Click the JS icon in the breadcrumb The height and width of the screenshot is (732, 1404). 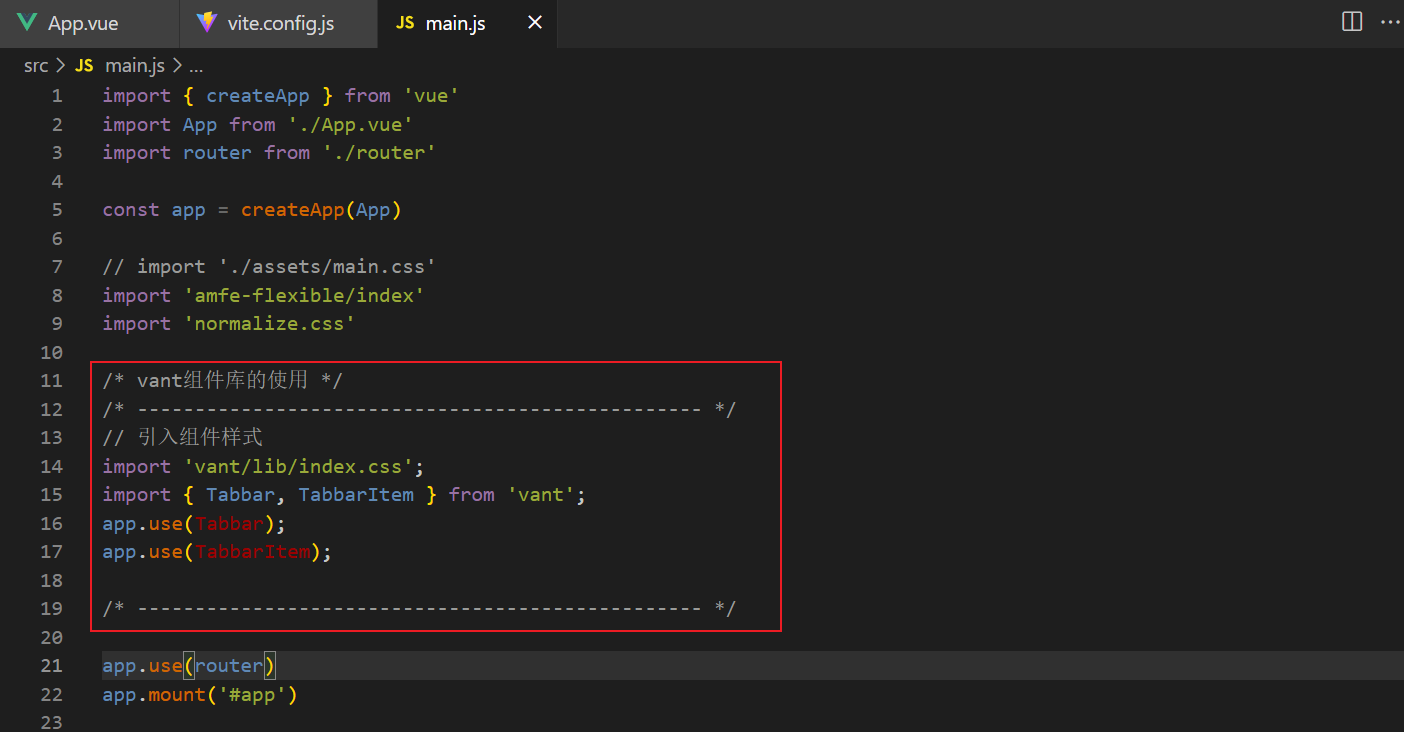tap(85, 66)
